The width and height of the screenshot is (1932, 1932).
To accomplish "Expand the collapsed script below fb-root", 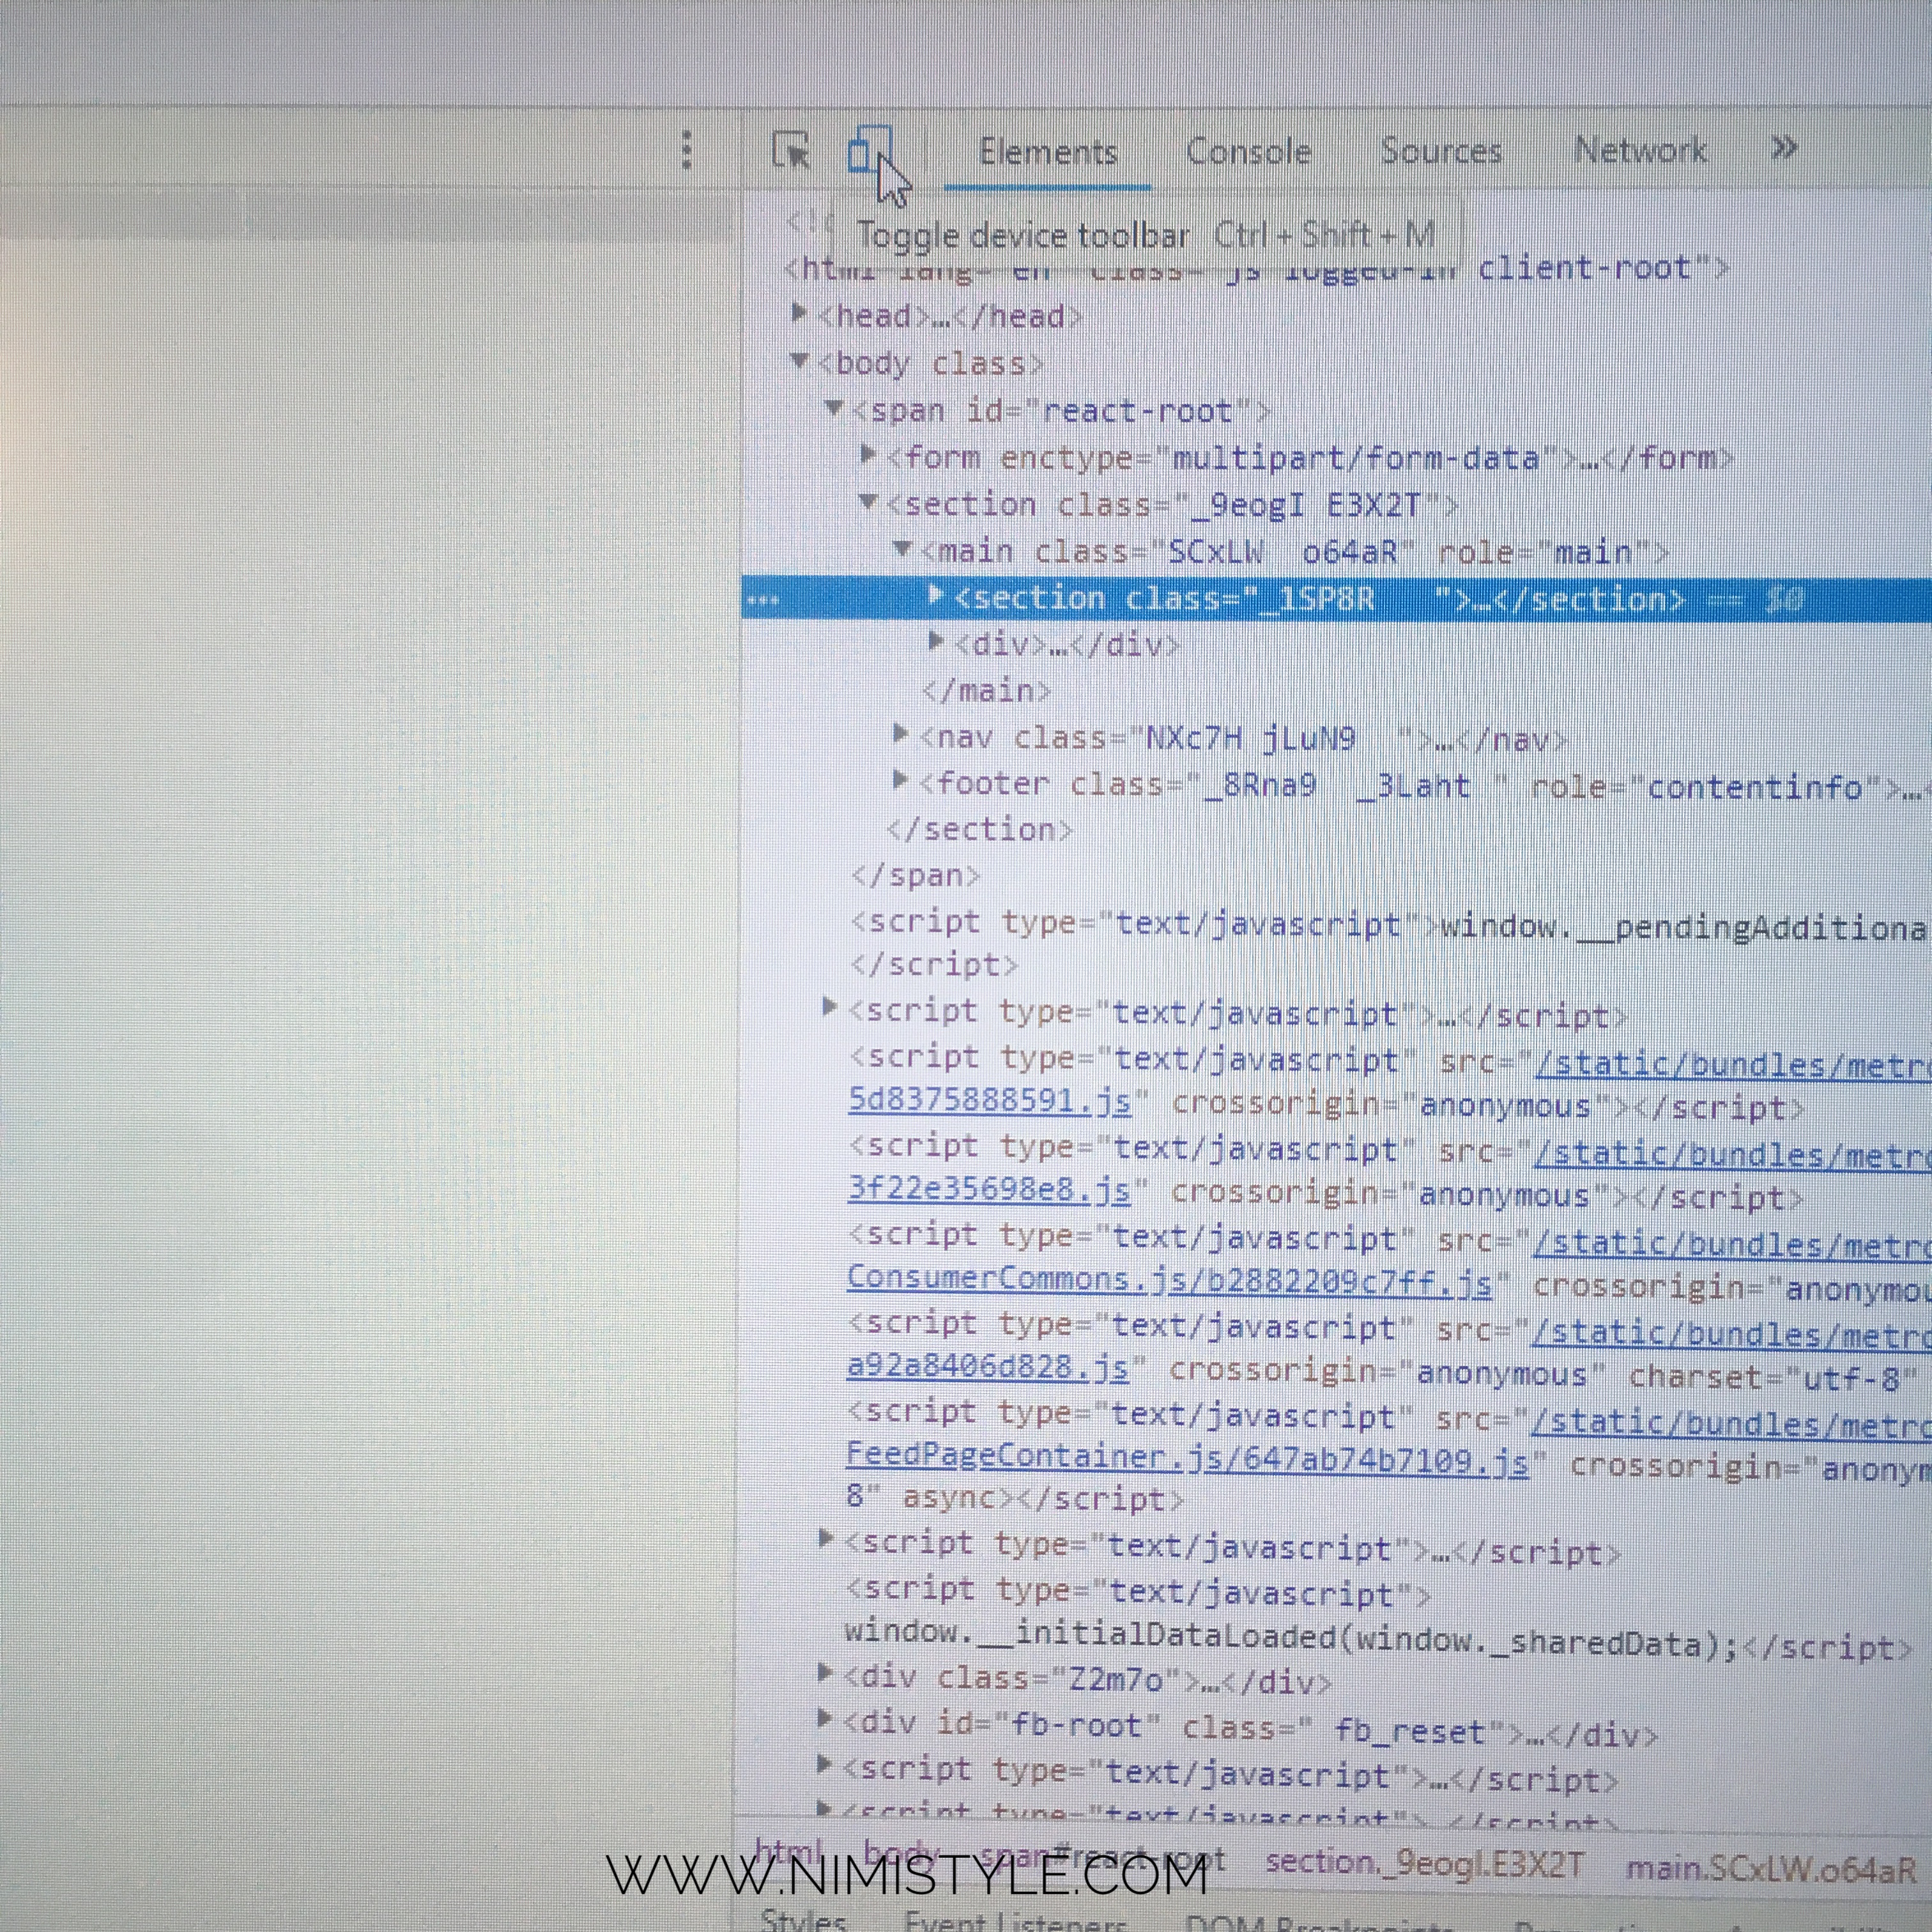I will point(825,1764).
